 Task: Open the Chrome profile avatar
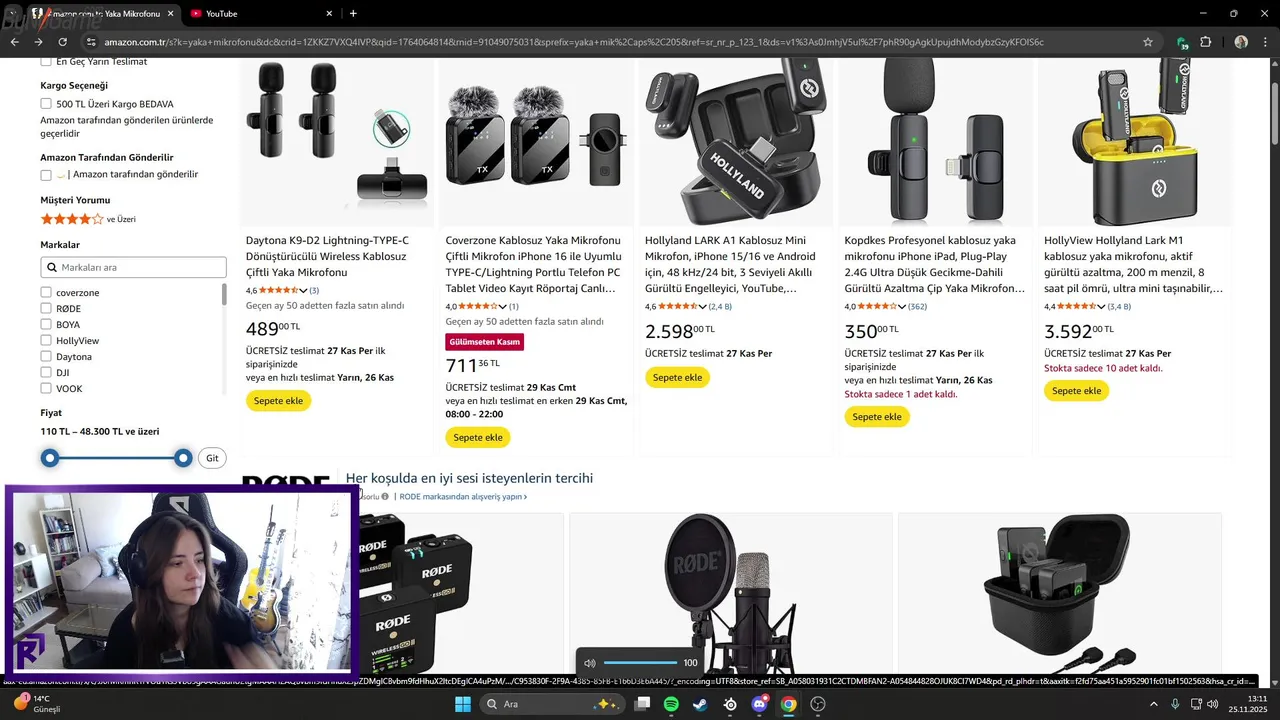pyautogui.click(x=1241, y=42)
